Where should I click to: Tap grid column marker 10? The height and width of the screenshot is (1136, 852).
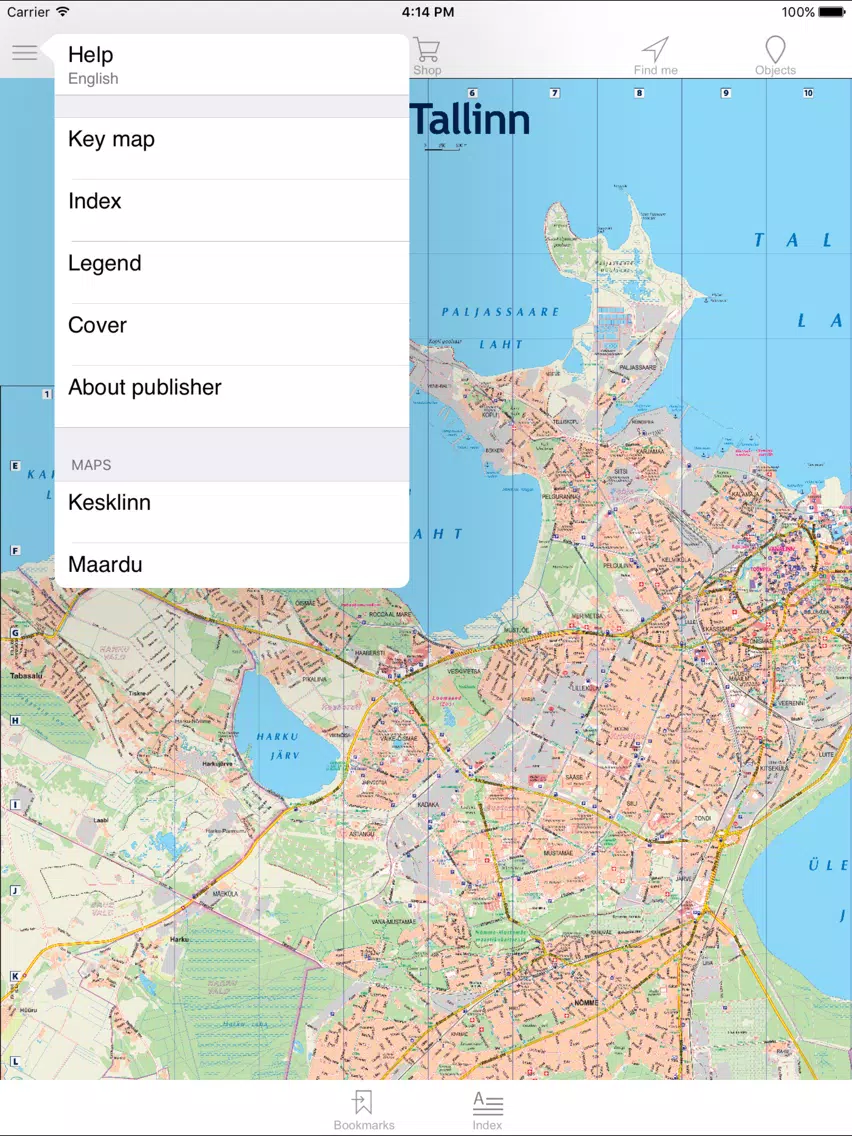click(x=808, y=93)
